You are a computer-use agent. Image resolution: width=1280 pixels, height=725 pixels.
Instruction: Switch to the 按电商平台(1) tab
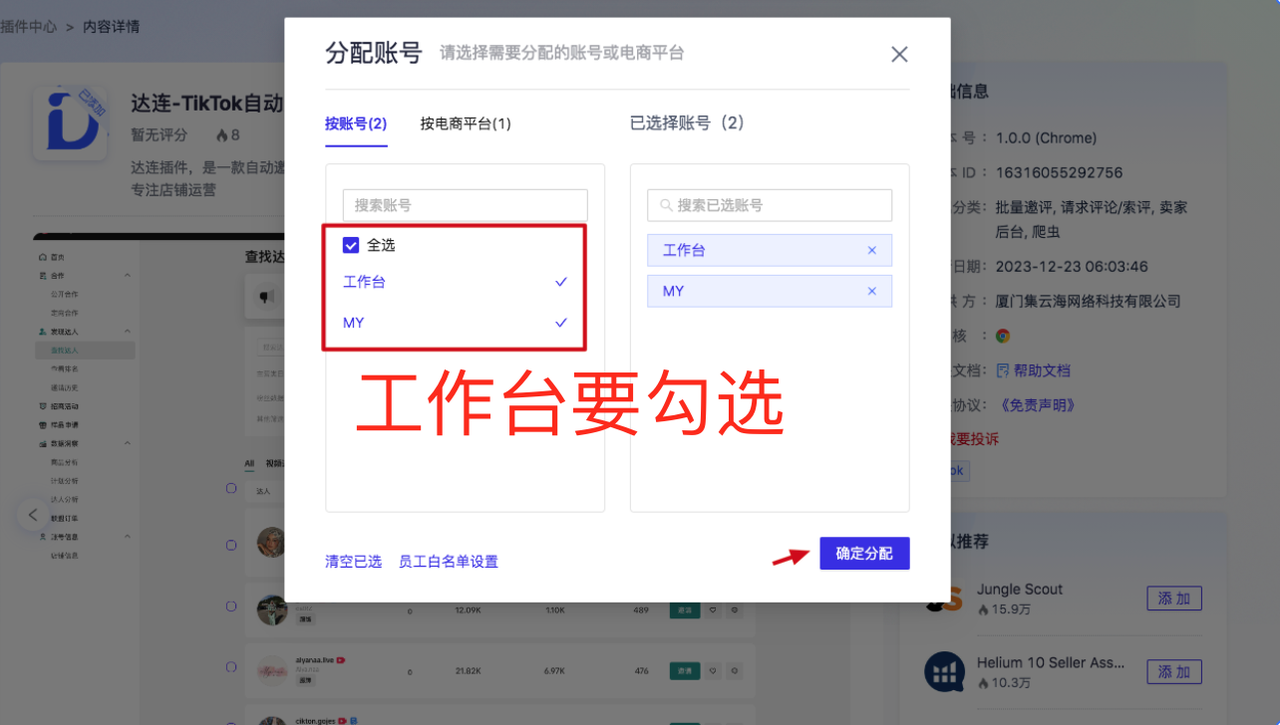click(x=465, y=124)
